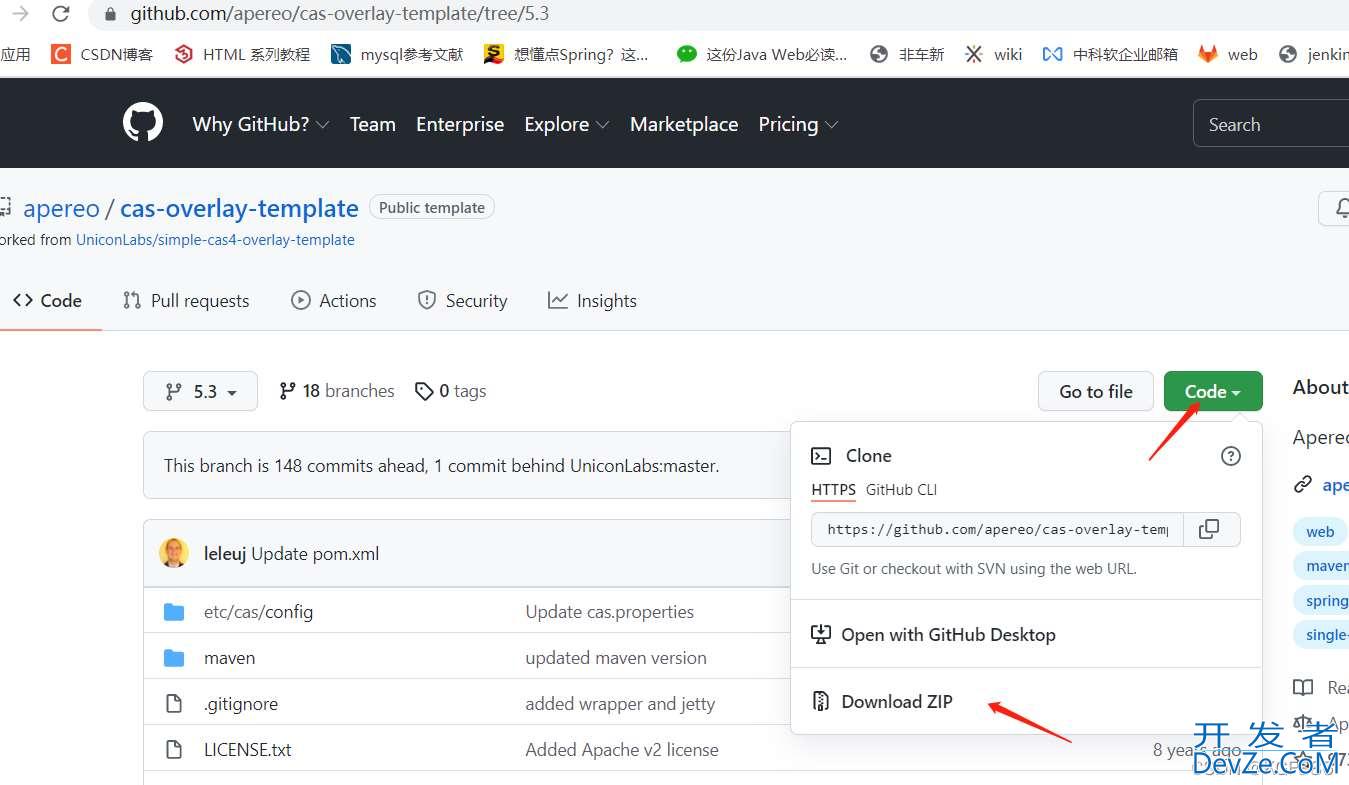The image size is (1349, 785).
Task: Expand the 5.3 branch selector dropdown
Action: [x=200, y=391]
